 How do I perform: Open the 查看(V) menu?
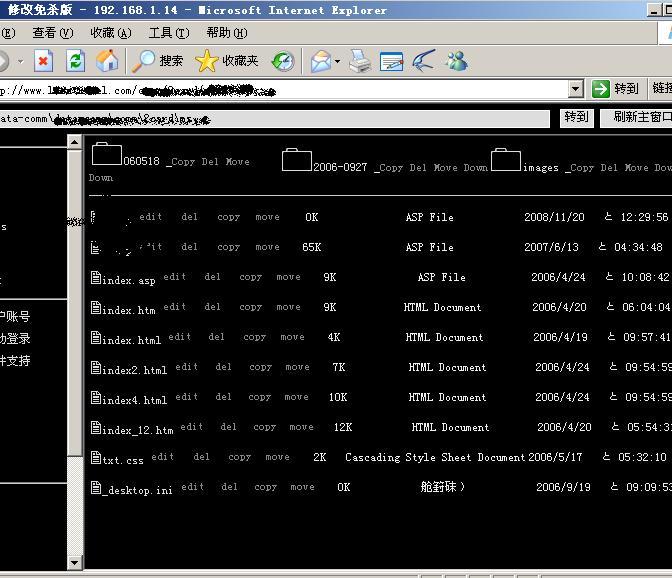[x=52, y=32]
